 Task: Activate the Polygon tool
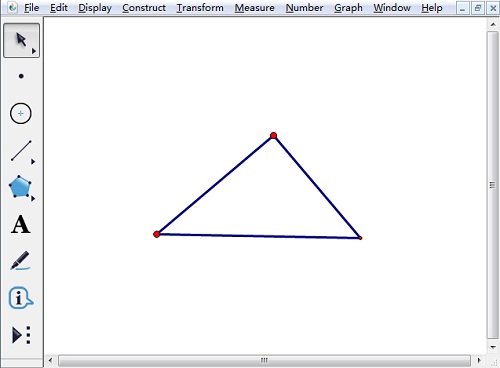(x=20, y=187)
